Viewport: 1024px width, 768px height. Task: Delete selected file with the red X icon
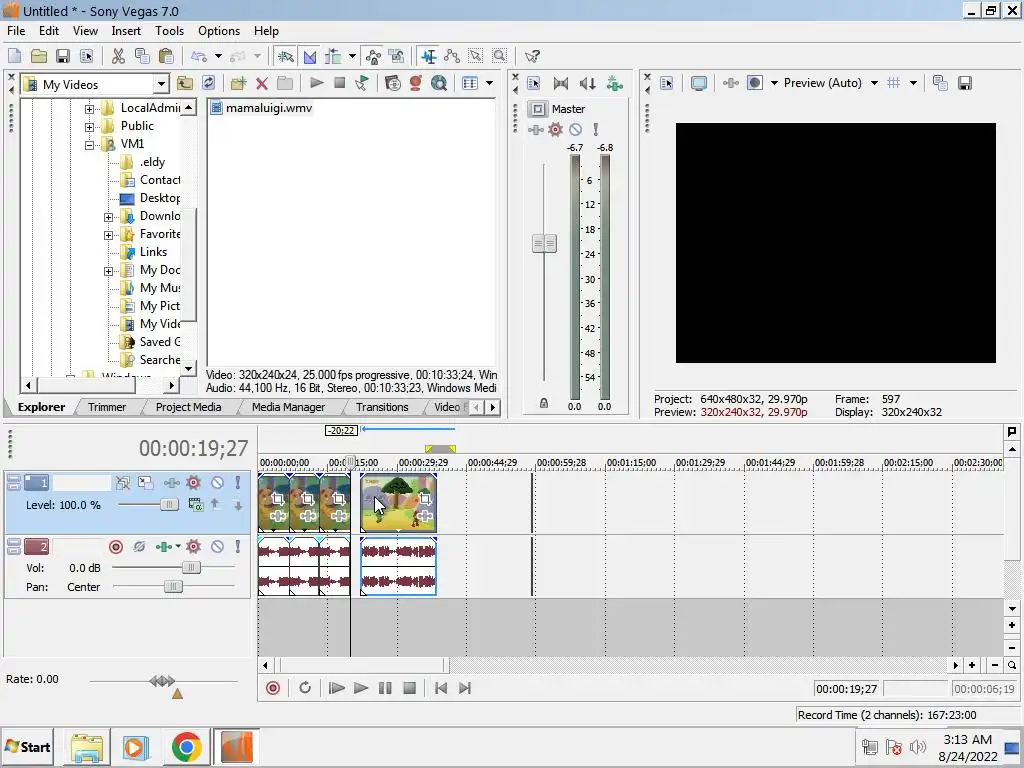pyautogui.click(x=262, y=83)
